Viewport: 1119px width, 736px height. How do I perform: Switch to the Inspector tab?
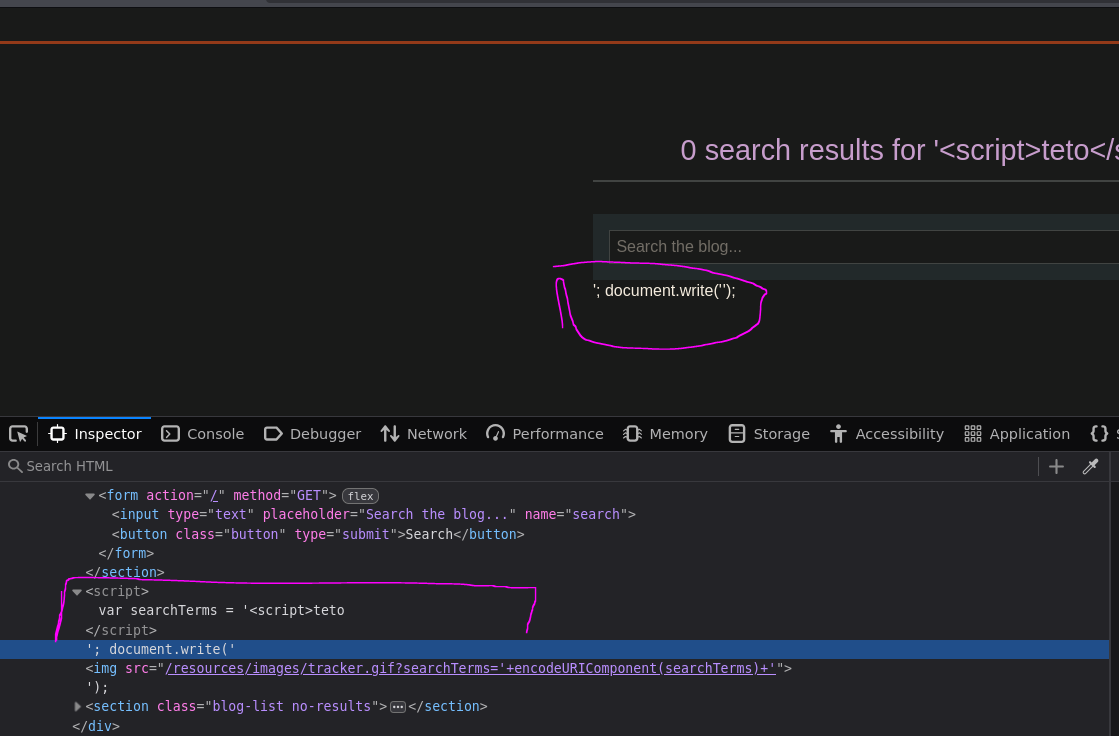95,434
